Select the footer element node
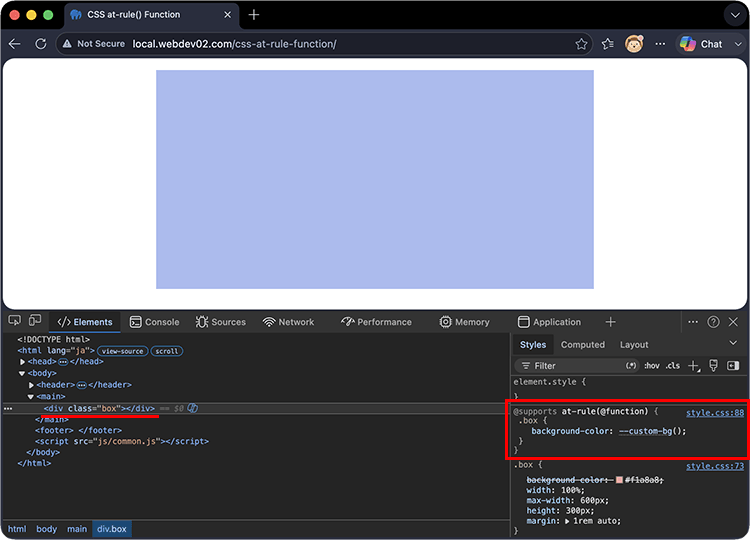This screenshot has width=750, height=540. click(78, 430)
